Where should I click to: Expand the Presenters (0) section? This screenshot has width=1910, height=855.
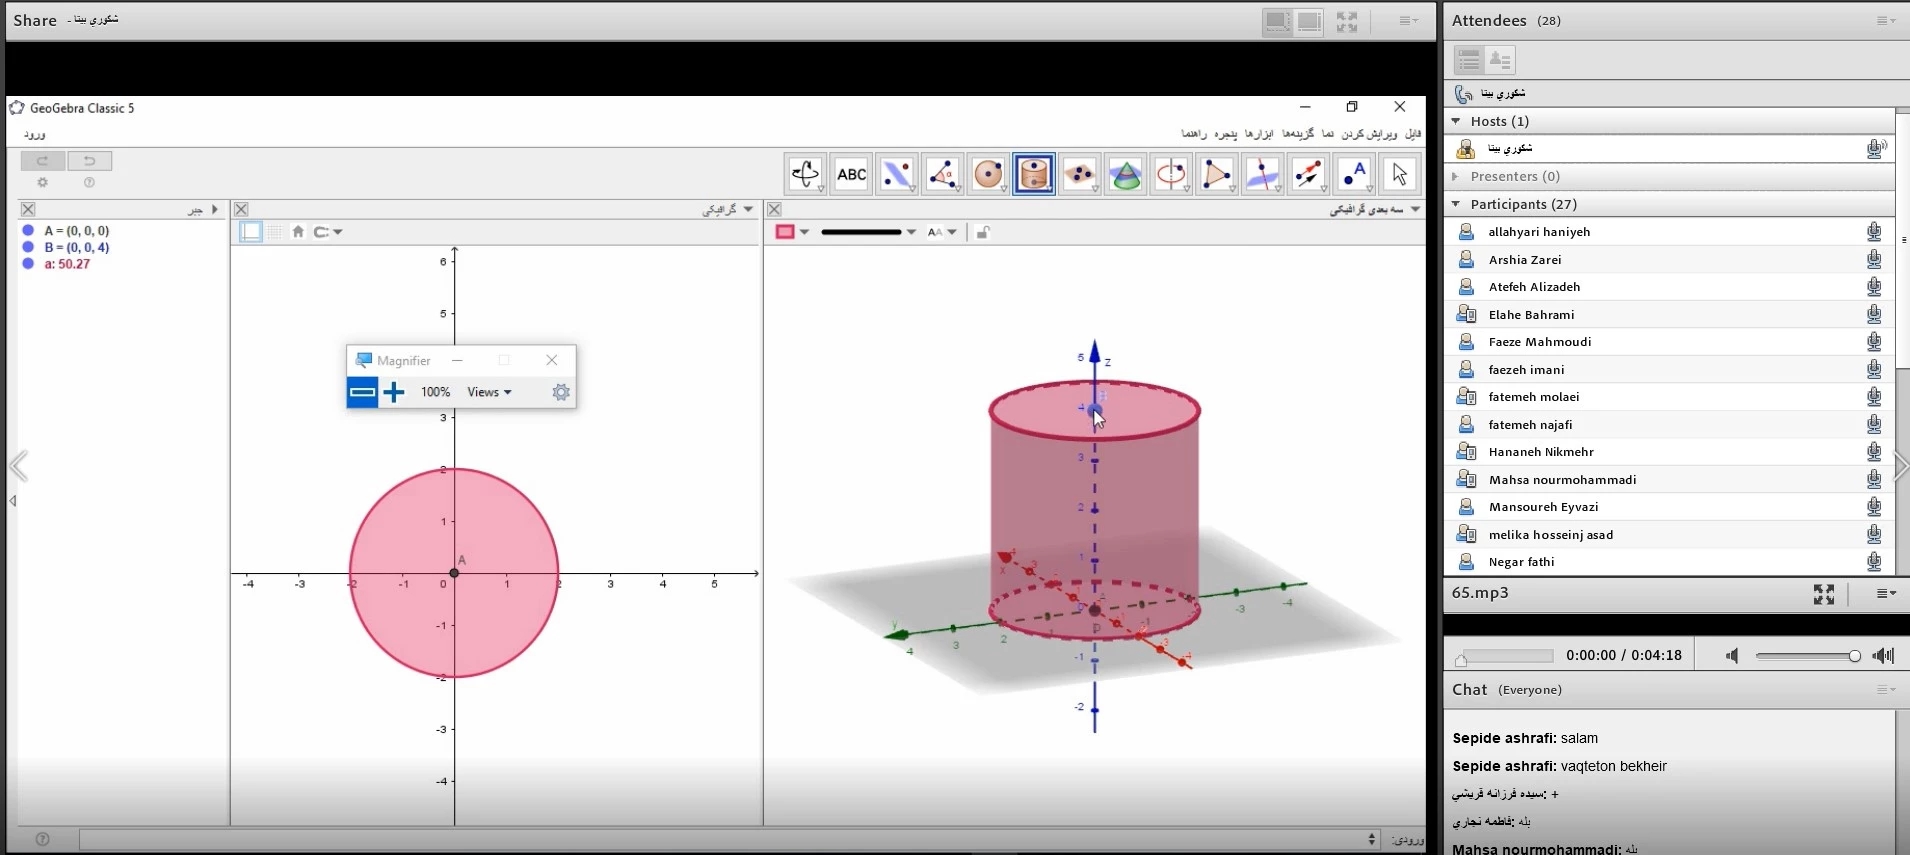[1456, 177]
